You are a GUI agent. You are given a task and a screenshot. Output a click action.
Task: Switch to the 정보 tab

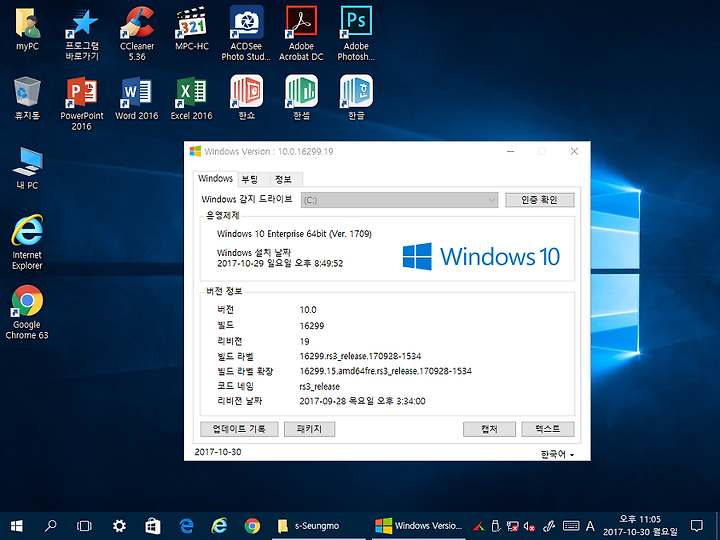coord(284,180)
